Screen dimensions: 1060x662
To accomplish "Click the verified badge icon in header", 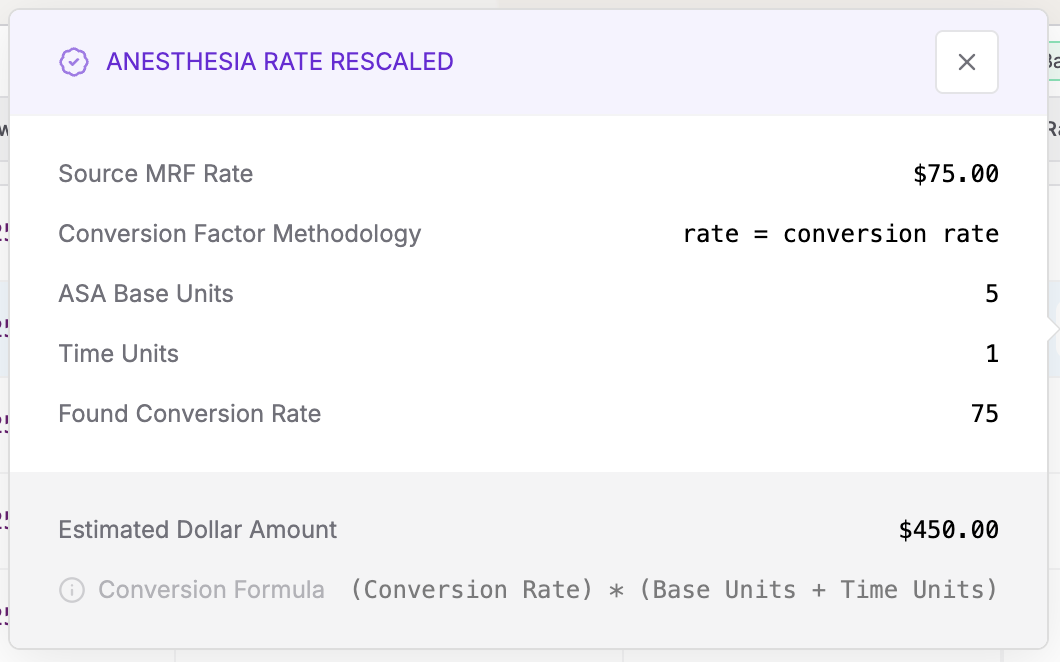I will point(73,62).
